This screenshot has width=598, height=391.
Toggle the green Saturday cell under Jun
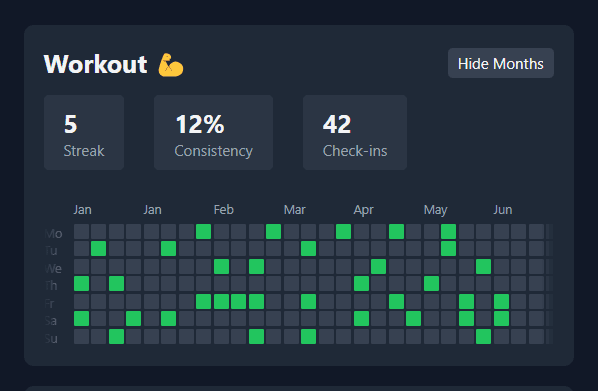click(x=502, y=319)
